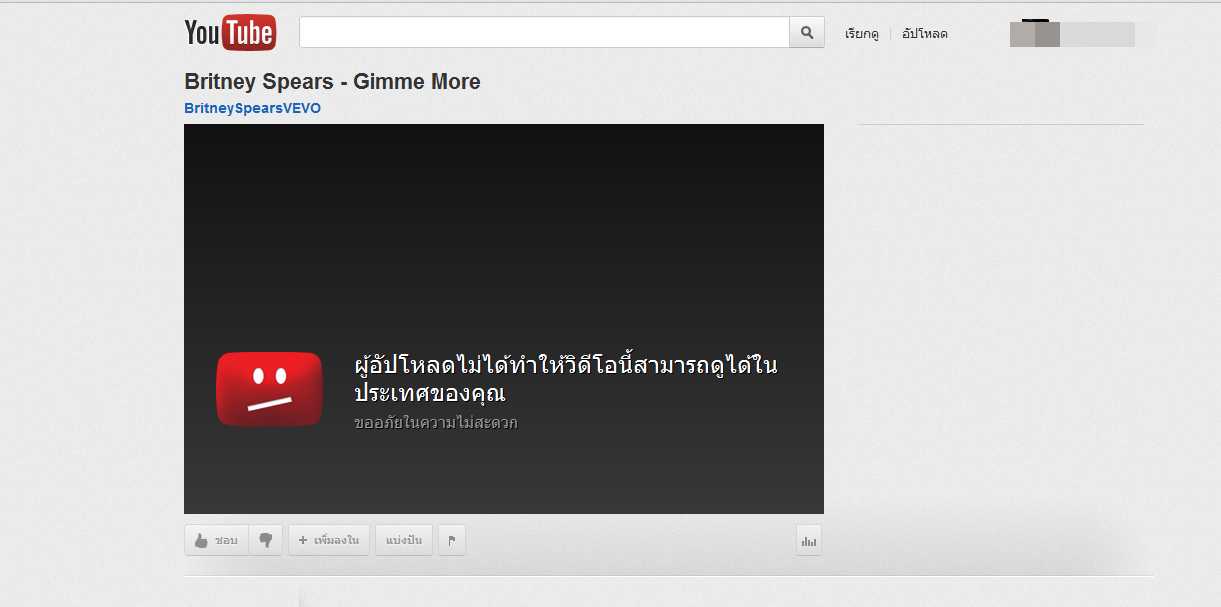Click the แบ่งปัน (Share) button
This screenshot has height=607, width=1221.
[x=404, y=540]
